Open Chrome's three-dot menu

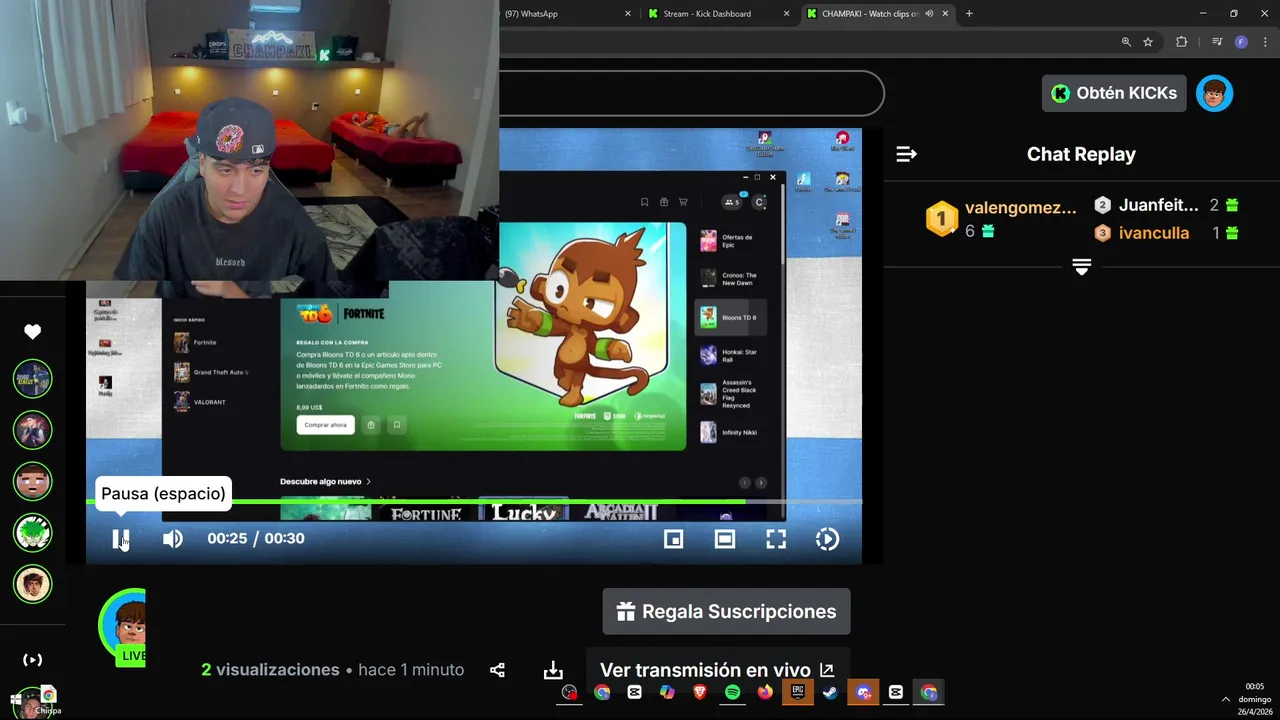coord(1264,42)
